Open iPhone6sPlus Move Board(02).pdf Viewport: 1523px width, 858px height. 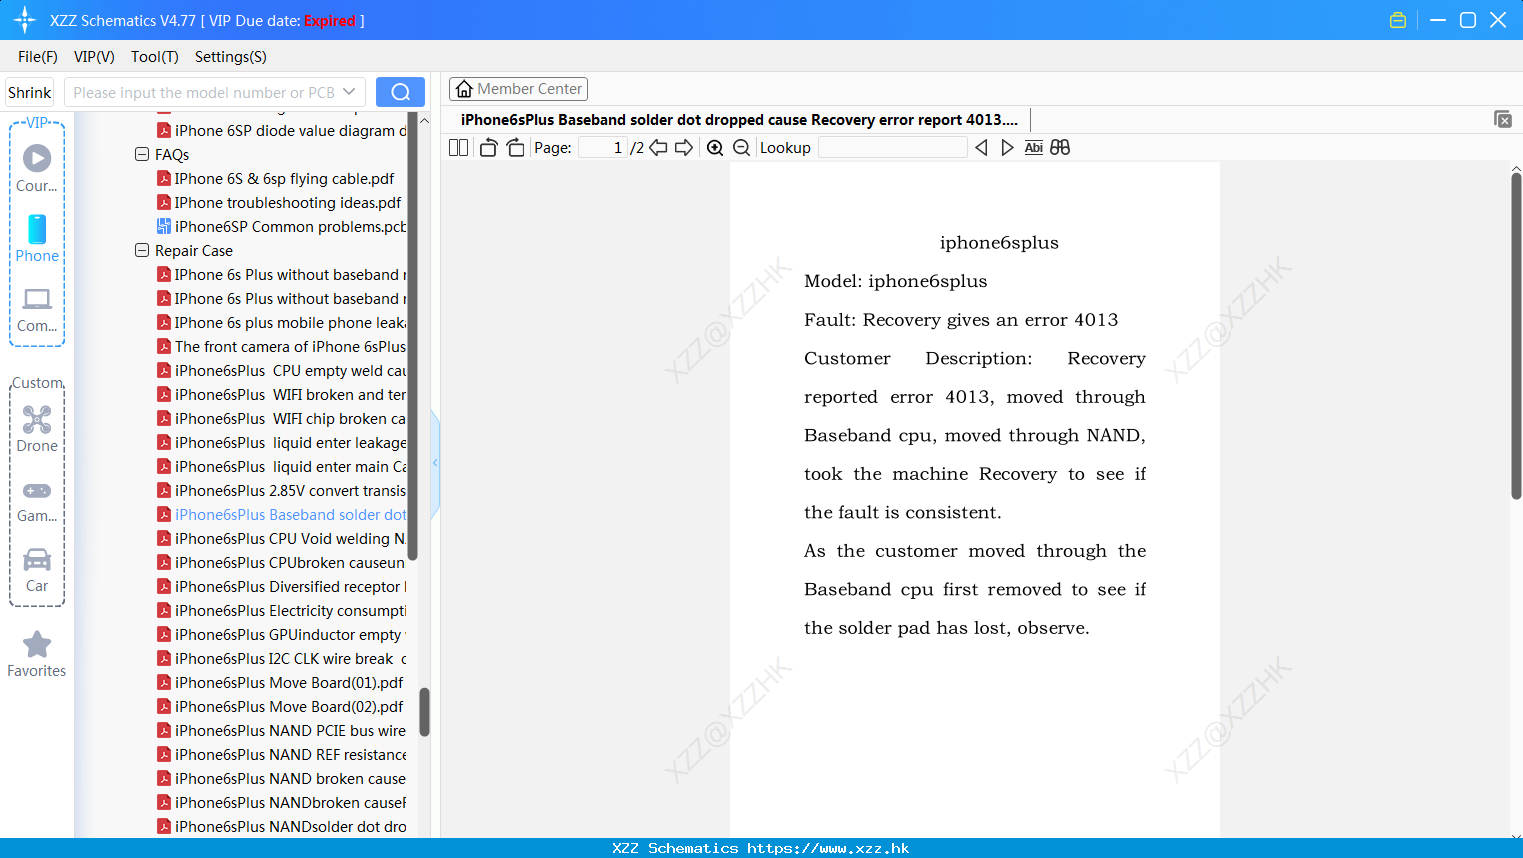click(x=281, y=707)
